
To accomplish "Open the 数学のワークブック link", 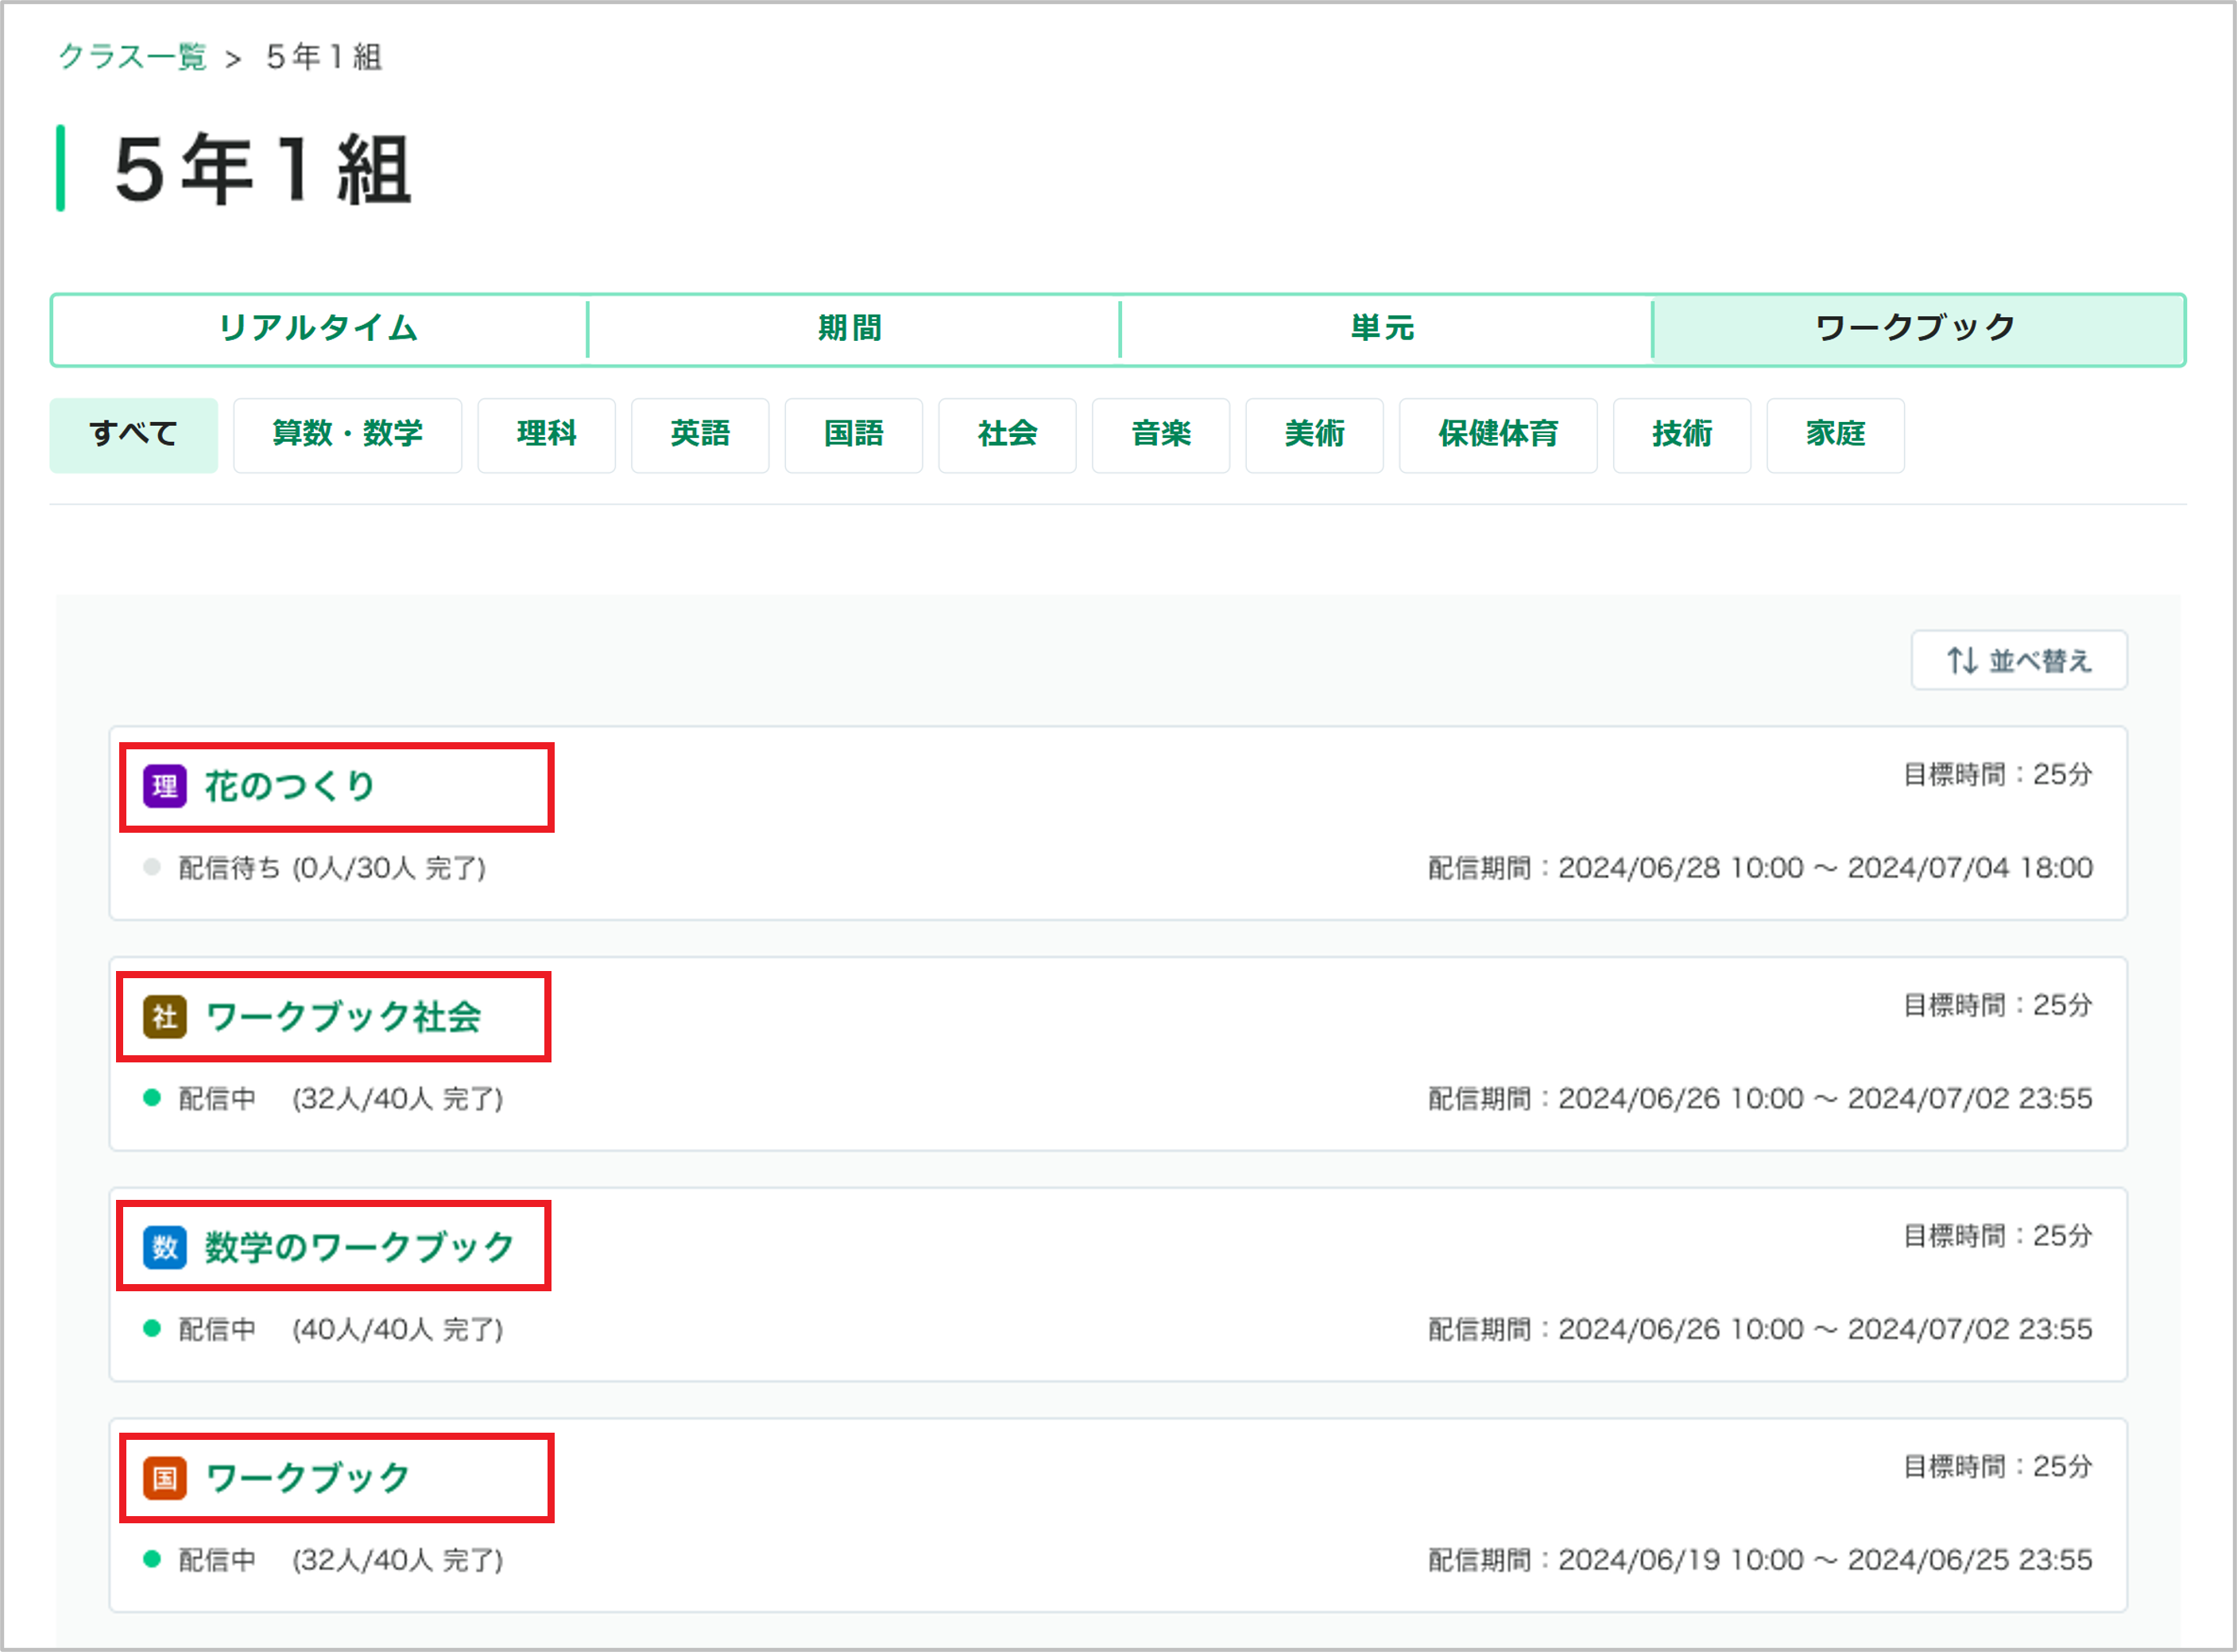I will 359,1247.
